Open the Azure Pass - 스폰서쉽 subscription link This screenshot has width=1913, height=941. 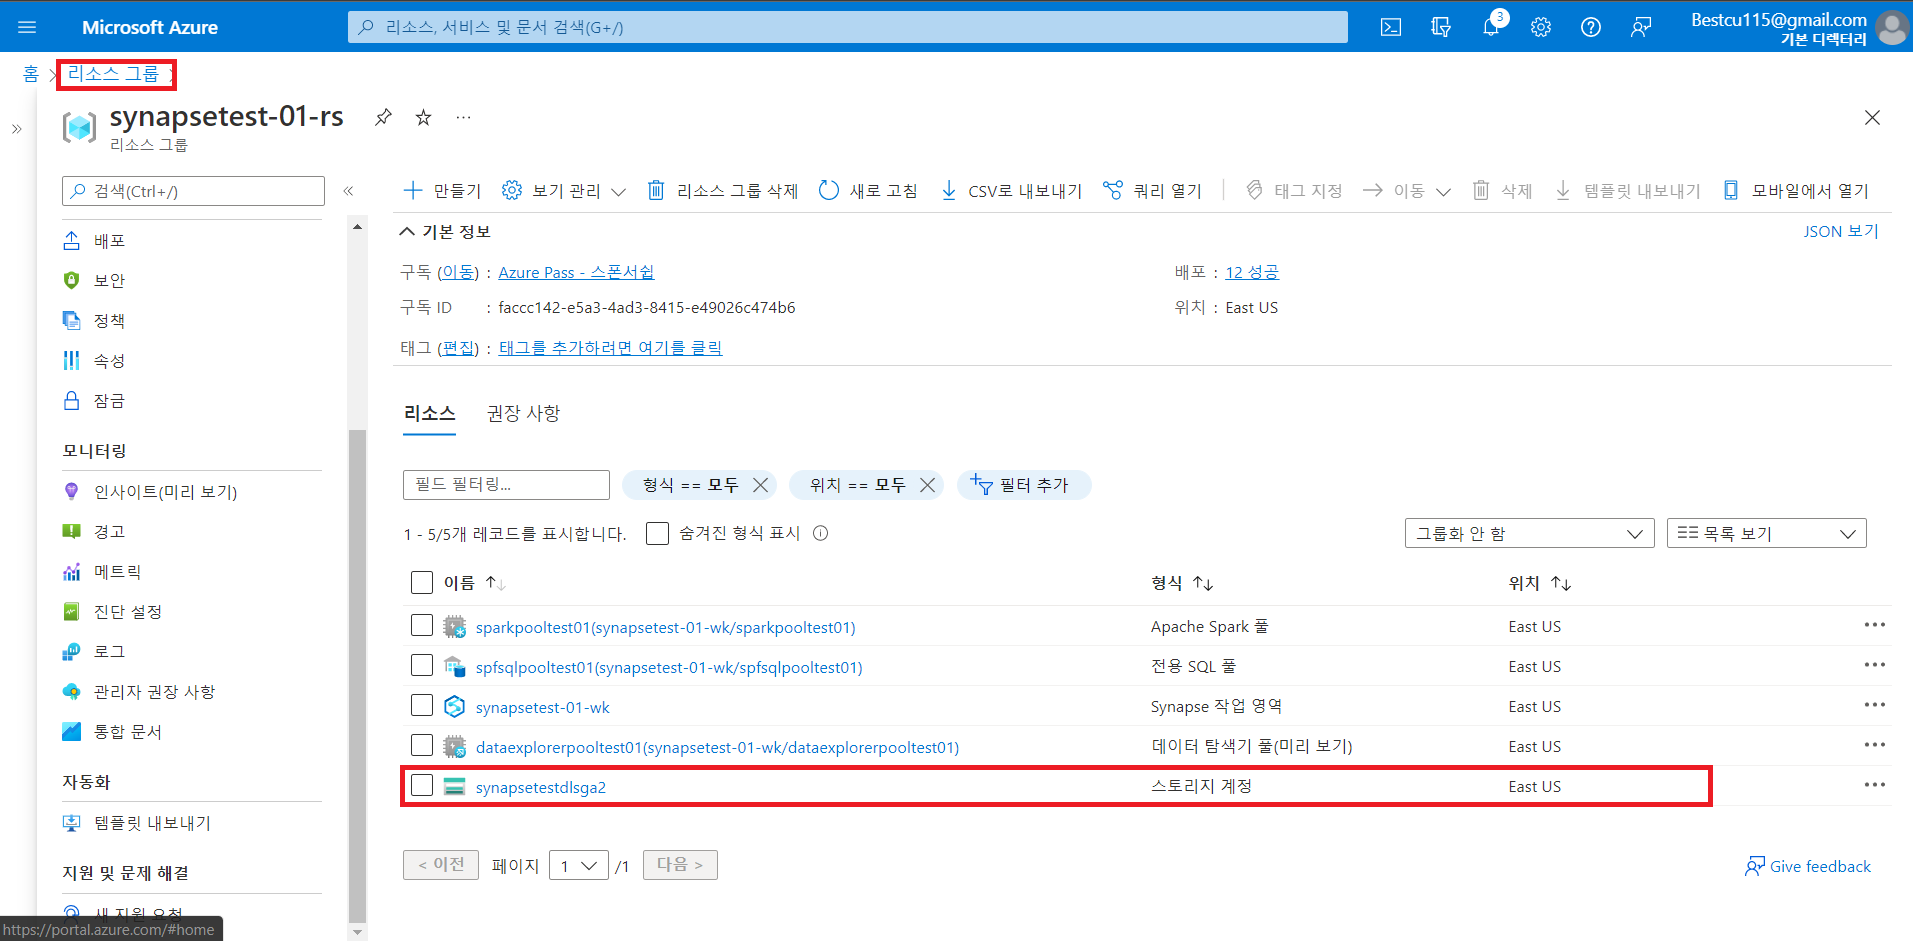tap(576, 272)
